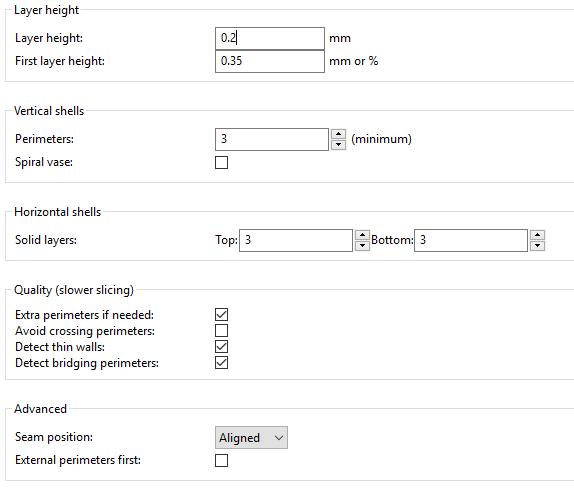Enable Avoid crossing perimeters option
The height and width of the screenshot is (488, 574).
[221, 331]
